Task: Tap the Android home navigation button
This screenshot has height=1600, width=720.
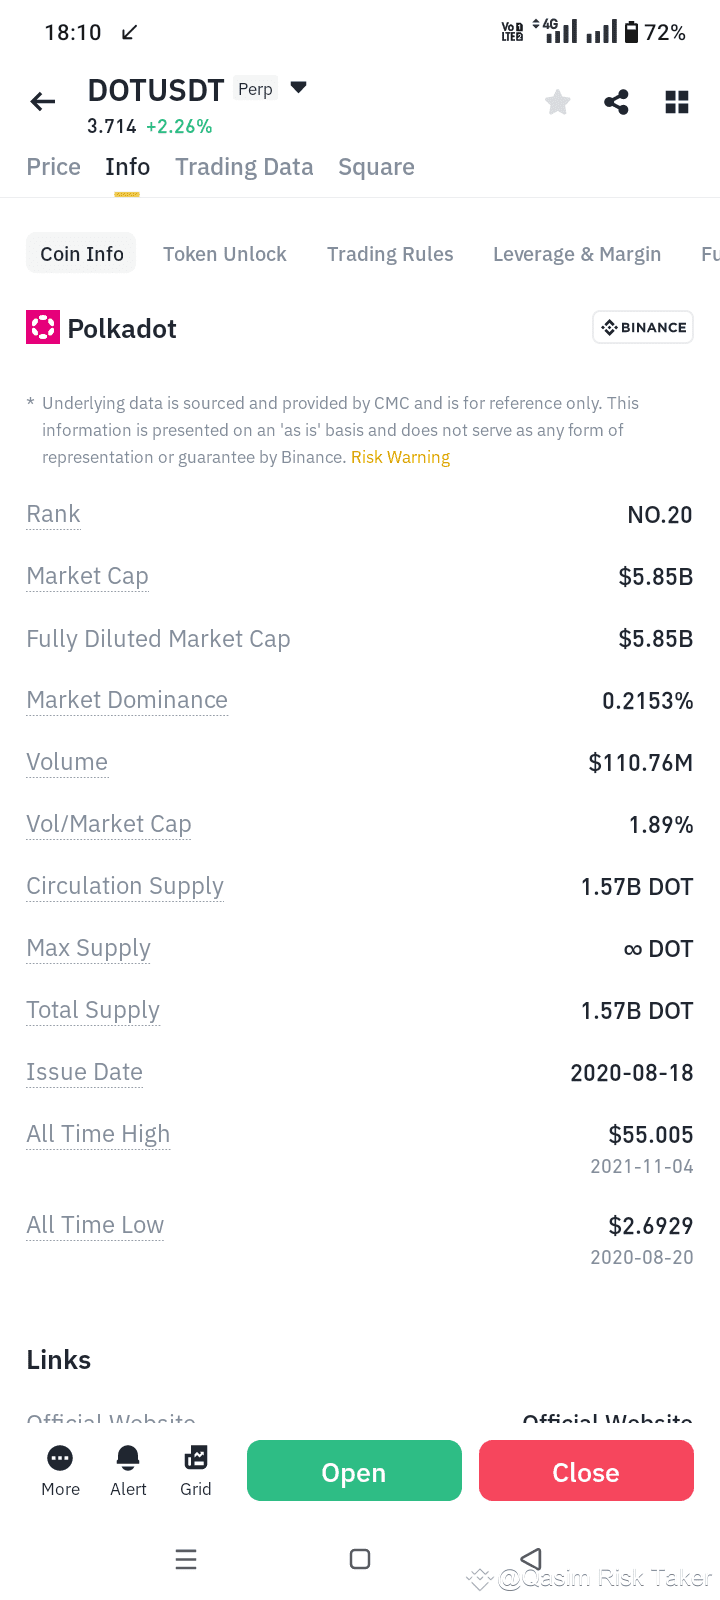Action: (x=360, y=1559)
